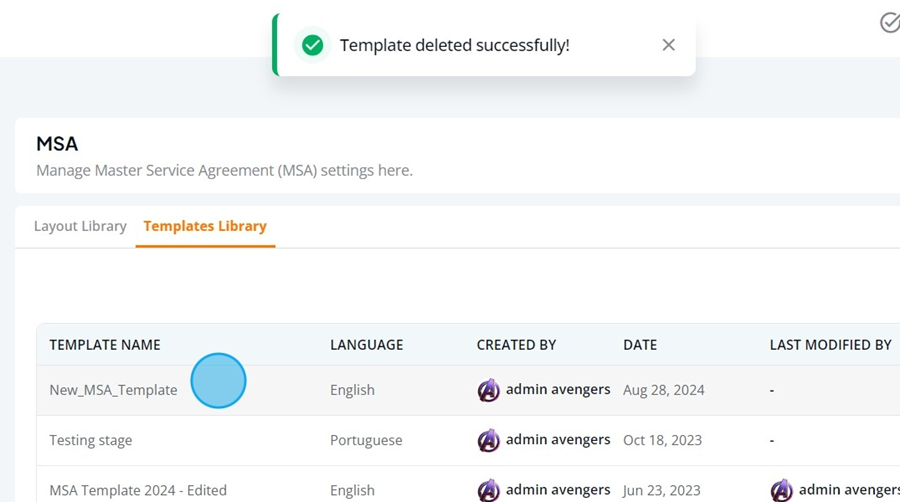Sort by Template Name column header

pos(105,345)
